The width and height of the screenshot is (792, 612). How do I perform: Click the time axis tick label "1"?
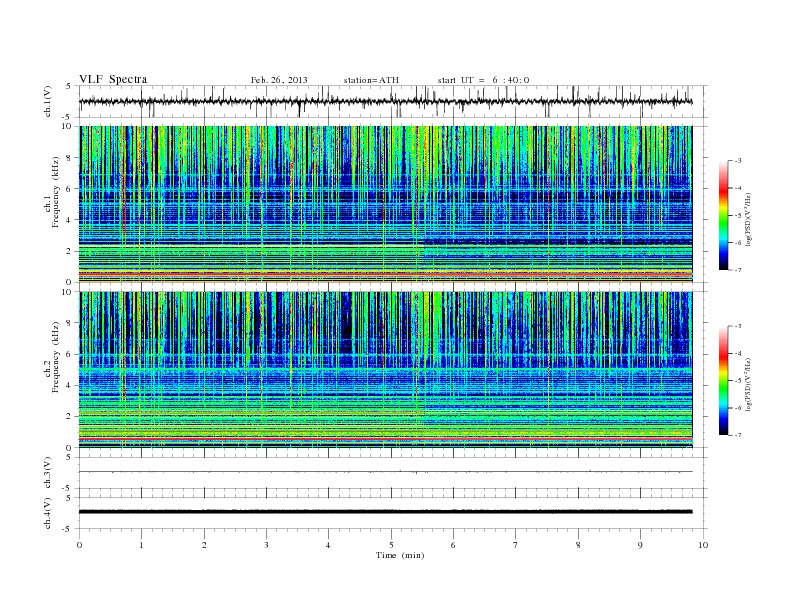coord(141,545)
